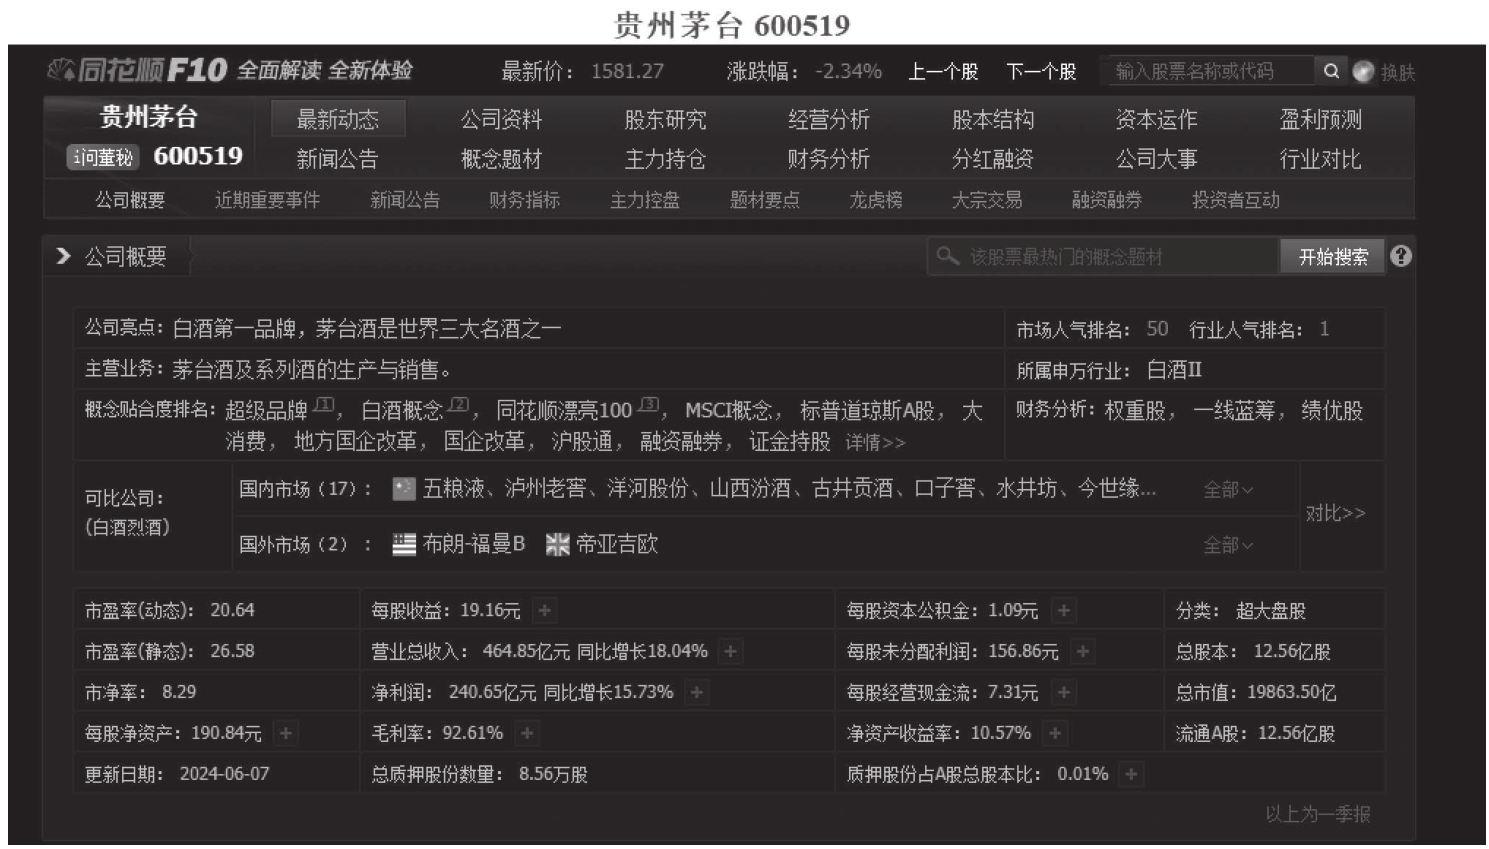Select the 主力控盘 sub-tab

pyautogui.click(x=645, y=200)
